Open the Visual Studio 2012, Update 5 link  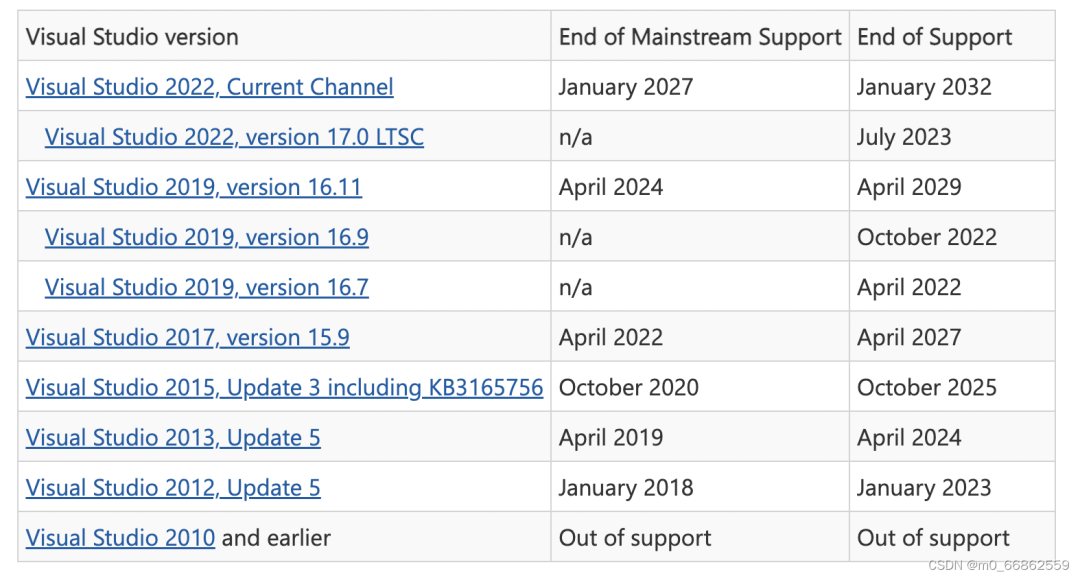[x=173, y=487]
